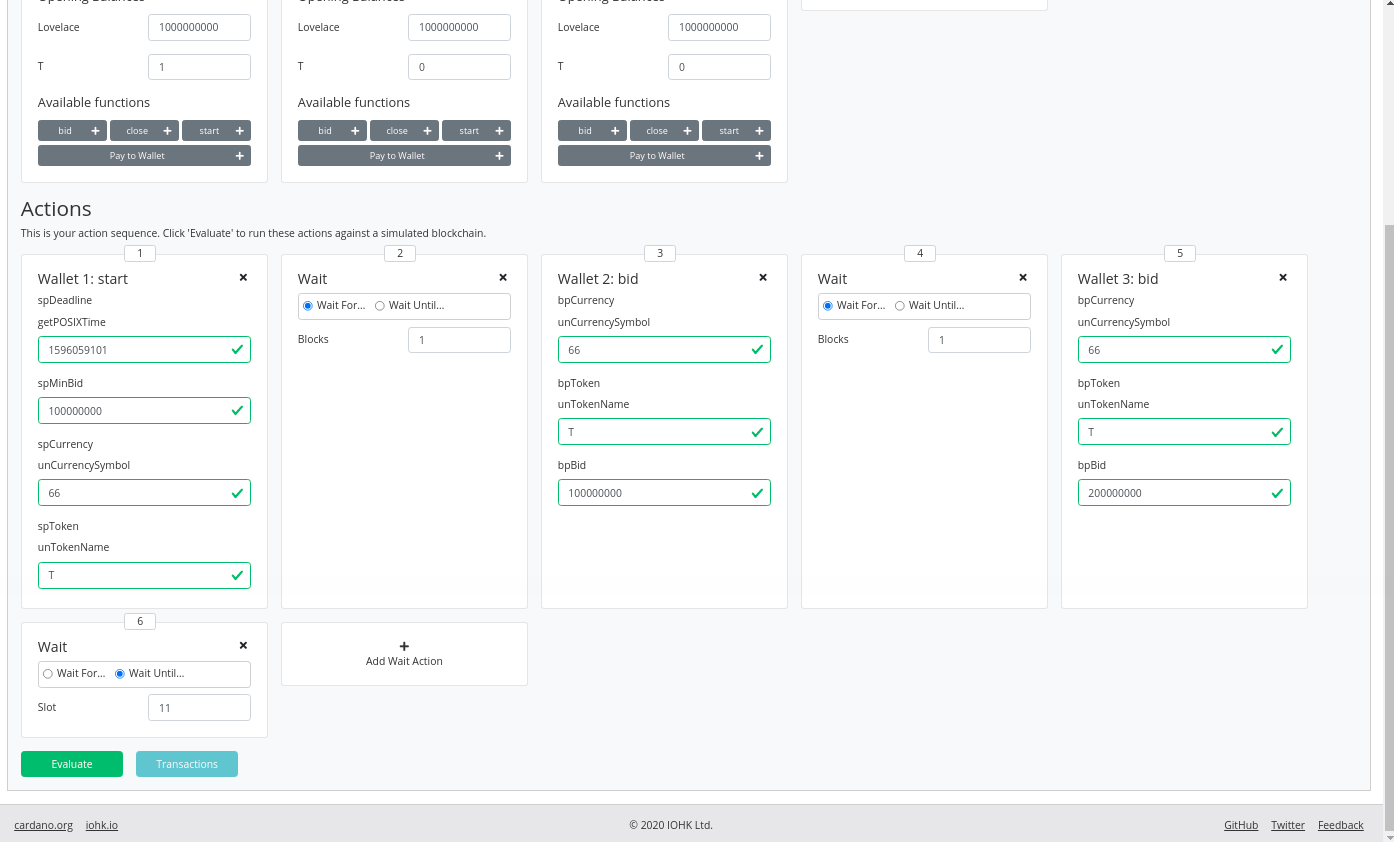Add Pay to Wallet for first wallet
The image size is (1394, 842).
tap(144, 156)
